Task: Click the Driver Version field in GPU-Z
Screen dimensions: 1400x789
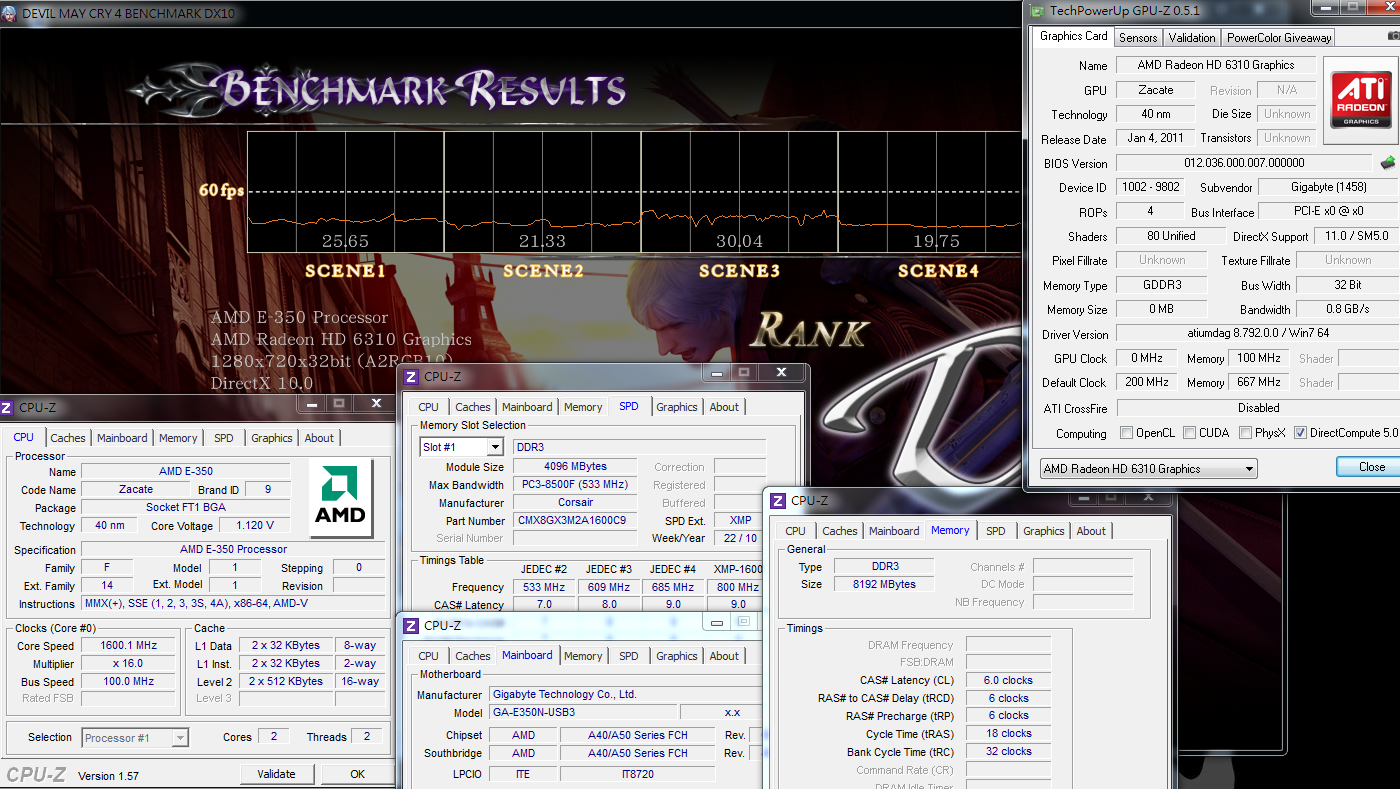Action: (1257, 334)
